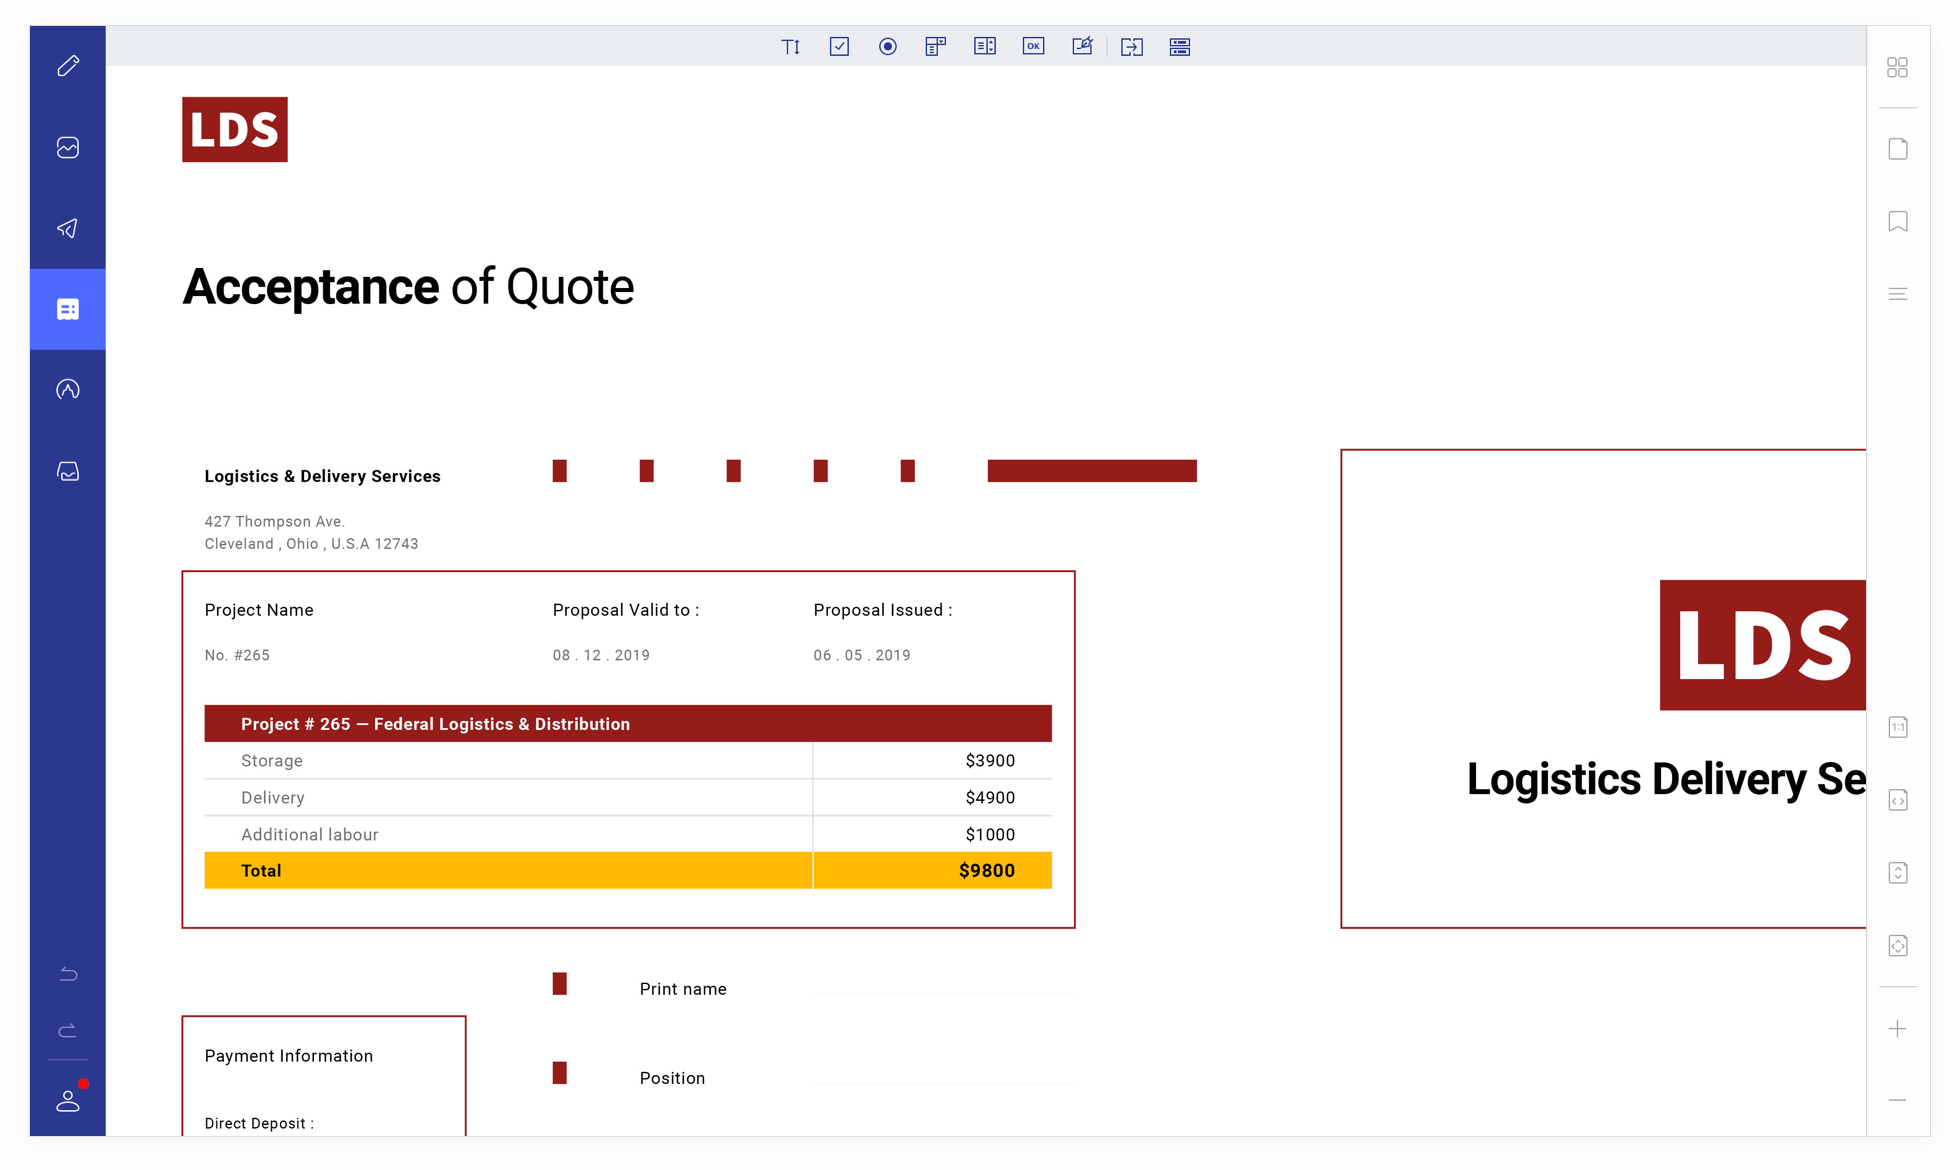
Task: Click the paper plane send icon
Action: click(68, 229)
